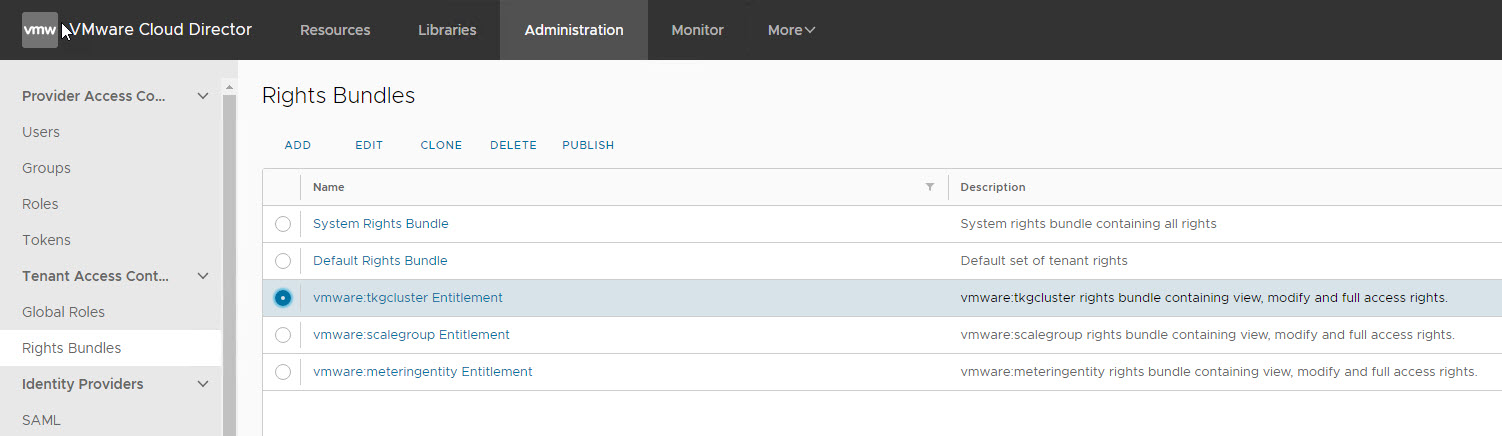The image size is (1502, 436).
Task: Open vmware:tkgcluster Entitlement link
Action: (408, 298)
